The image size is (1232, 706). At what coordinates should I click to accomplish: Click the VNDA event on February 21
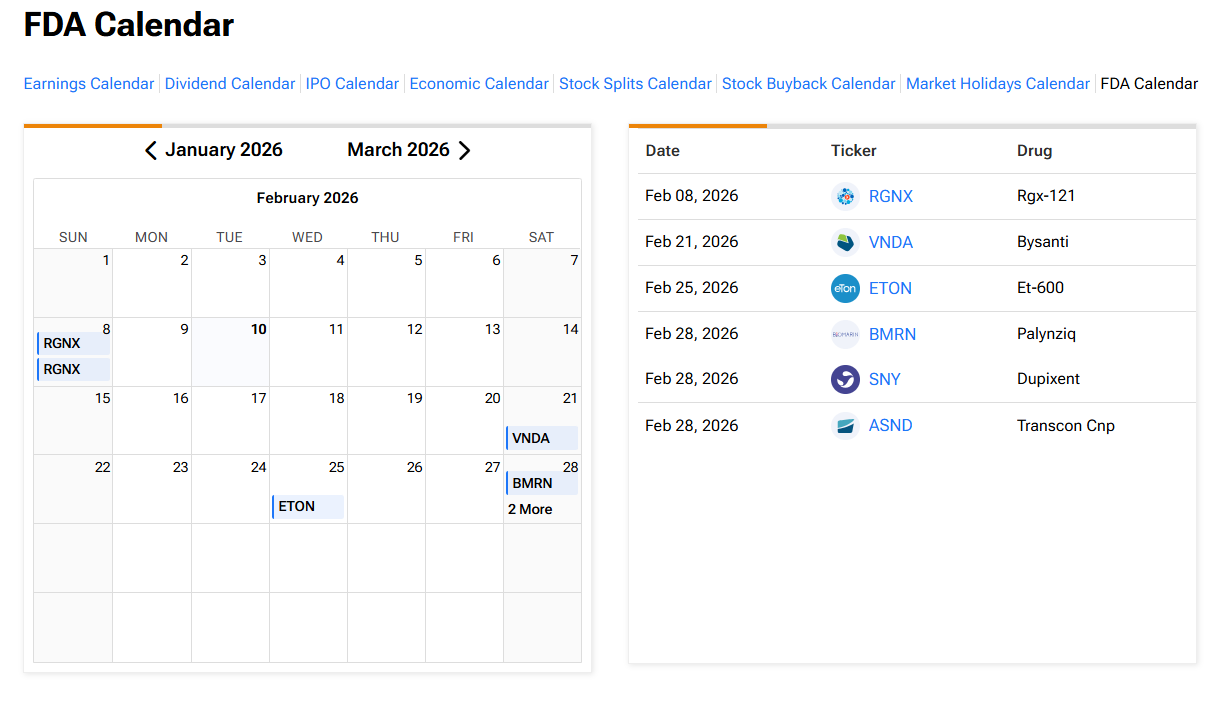click(x=542, y=438)
